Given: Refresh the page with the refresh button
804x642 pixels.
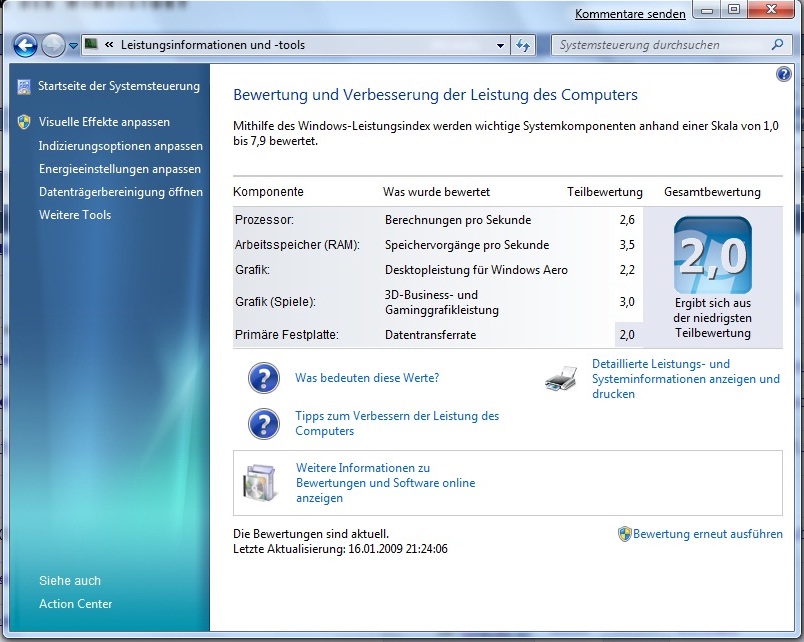Looking at the screenshot, I should pyautogui.click(x=523, y=46).
